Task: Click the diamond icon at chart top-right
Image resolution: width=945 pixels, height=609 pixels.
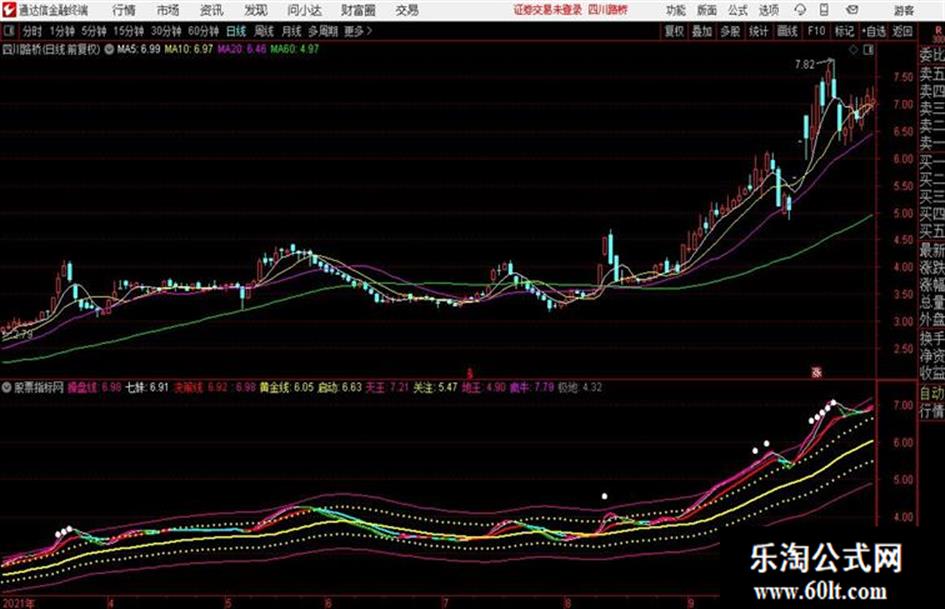Action: [853, 50]
